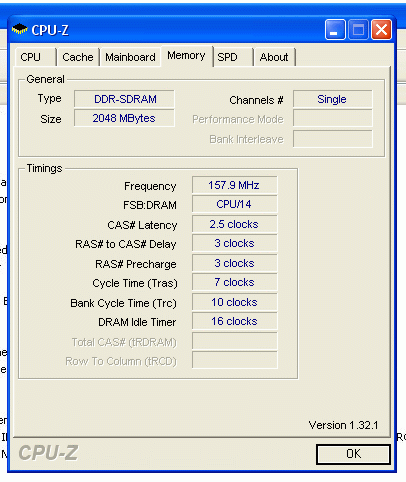
Task: Minimize the CPU-Z window
Action: 335,30
